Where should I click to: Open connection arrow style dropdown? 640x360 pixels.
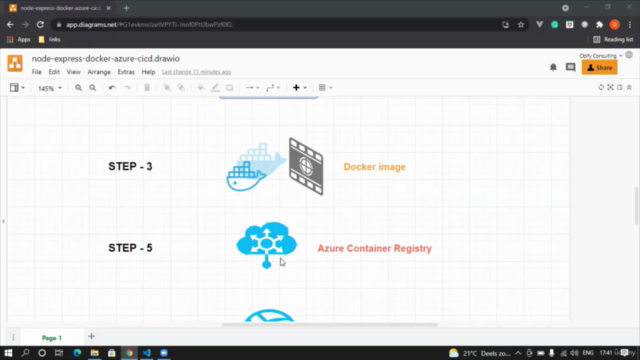pos(252,88)
